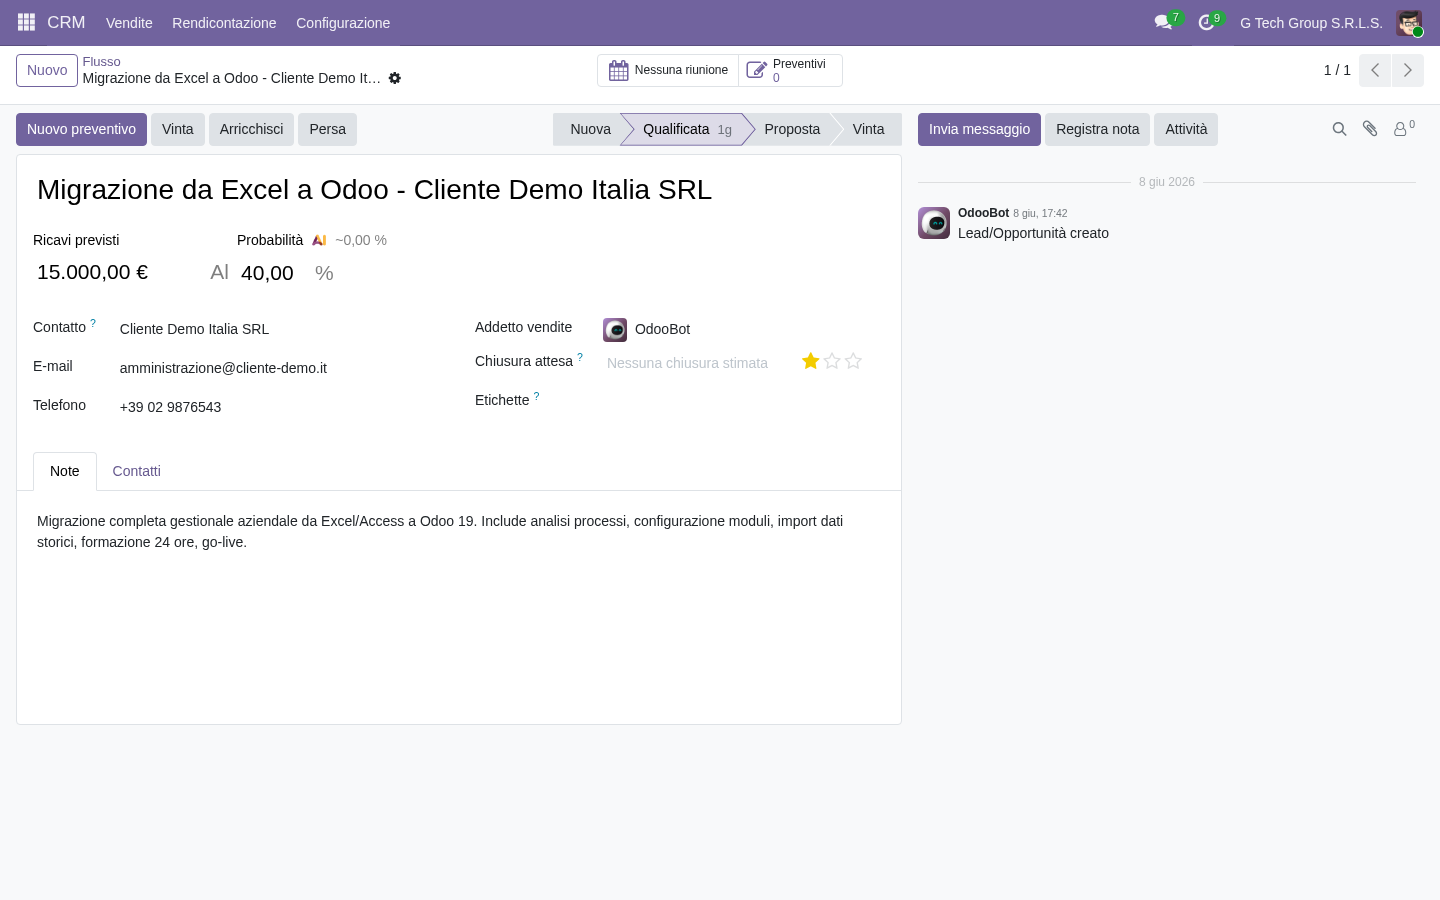Go to previous record arrow

1375,70
